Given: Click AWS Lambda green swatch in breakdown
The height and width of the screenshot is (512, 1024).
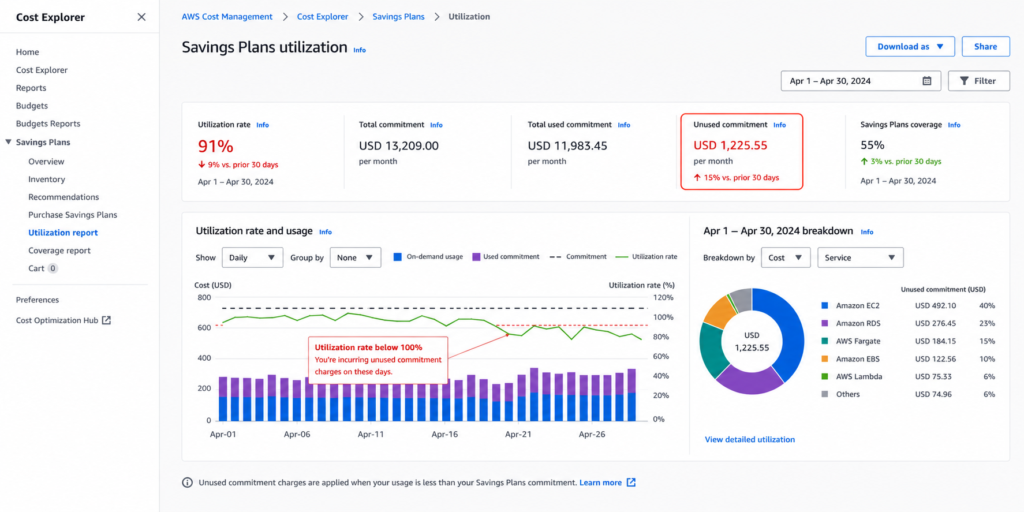Looking at the screenshot, I should 824,376.
